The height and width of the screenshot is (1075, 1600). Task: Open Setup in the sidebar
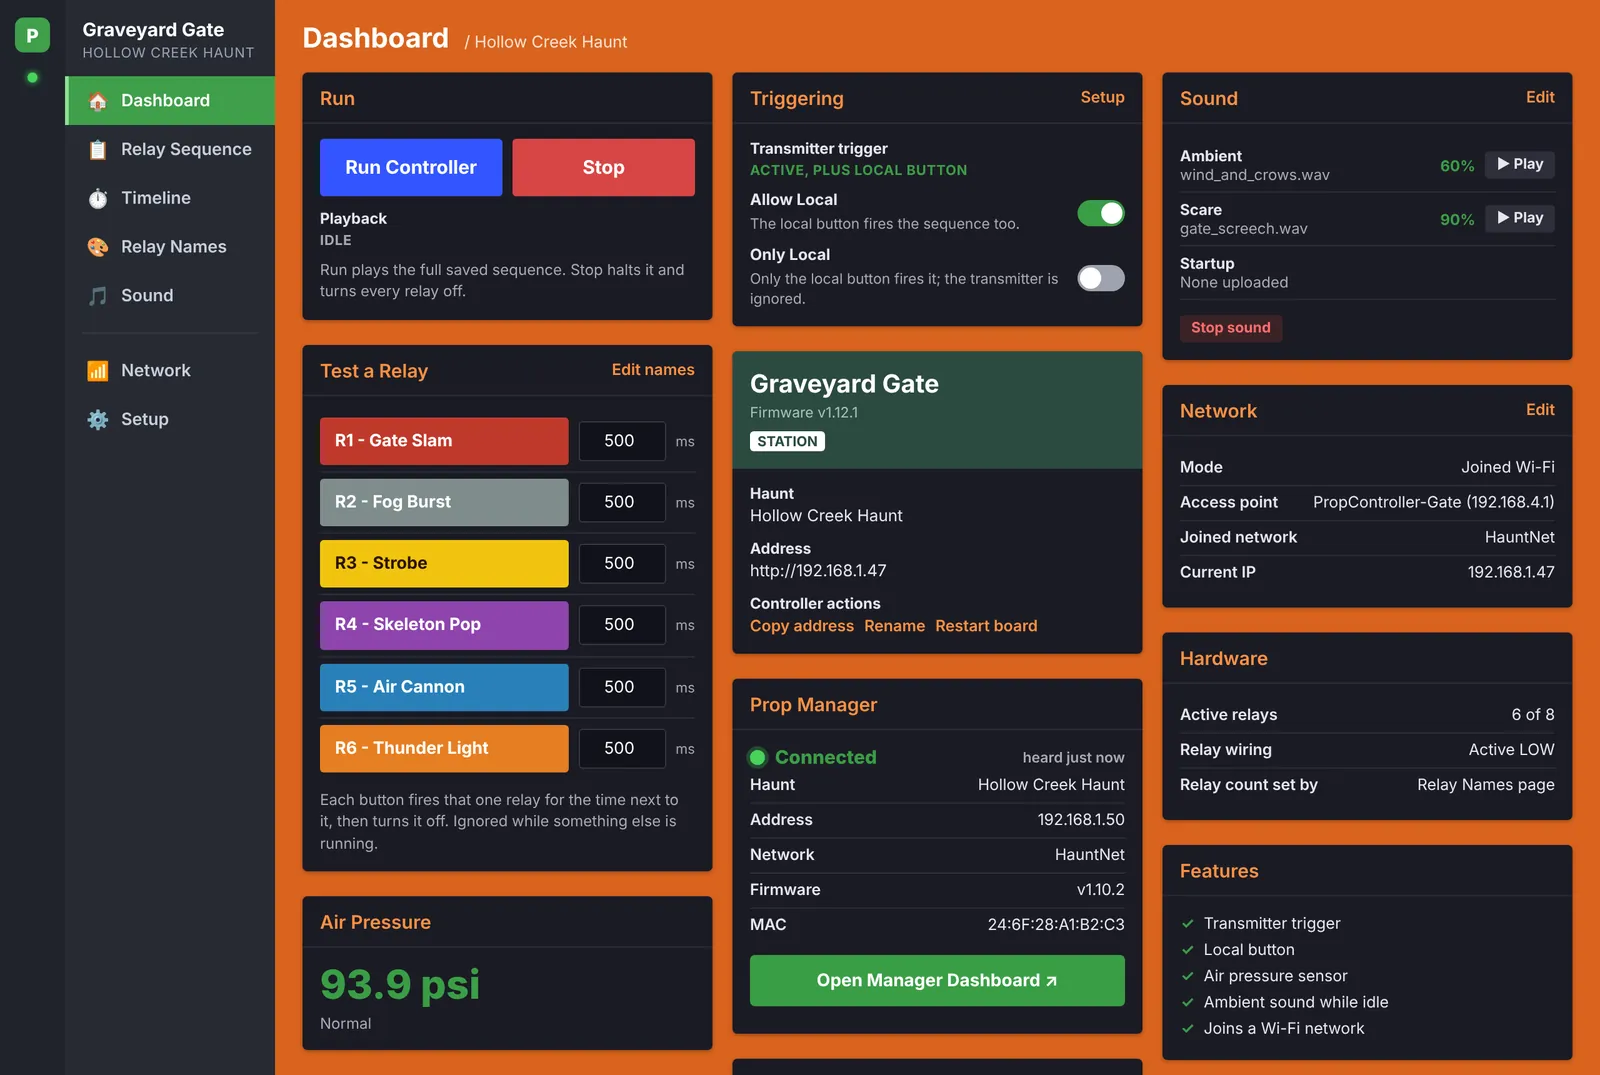coord(170,420)
